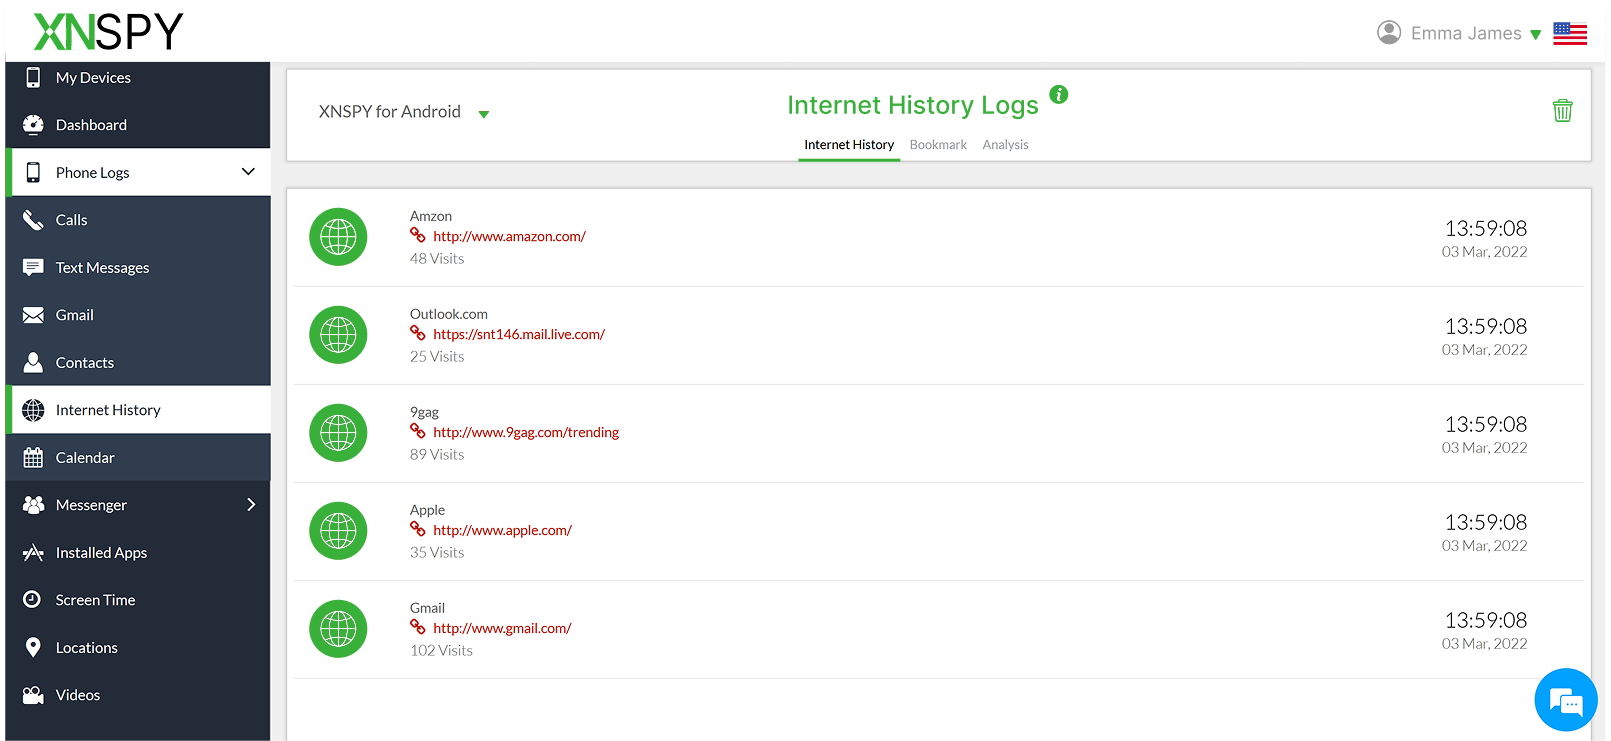Open Text Messages in the sidebar

pos(102,268)
